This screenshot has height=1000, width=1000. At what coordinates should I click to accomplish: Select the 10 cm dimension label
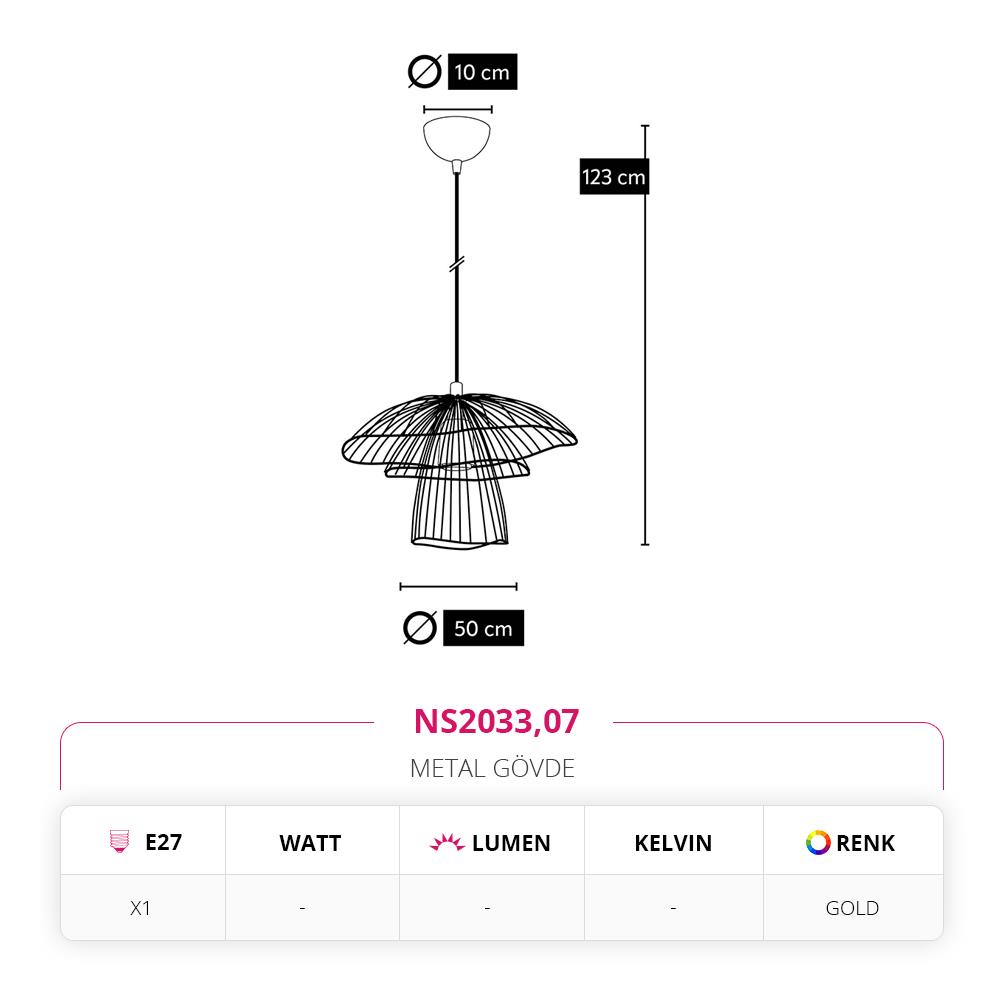click(x=482, y=72)
